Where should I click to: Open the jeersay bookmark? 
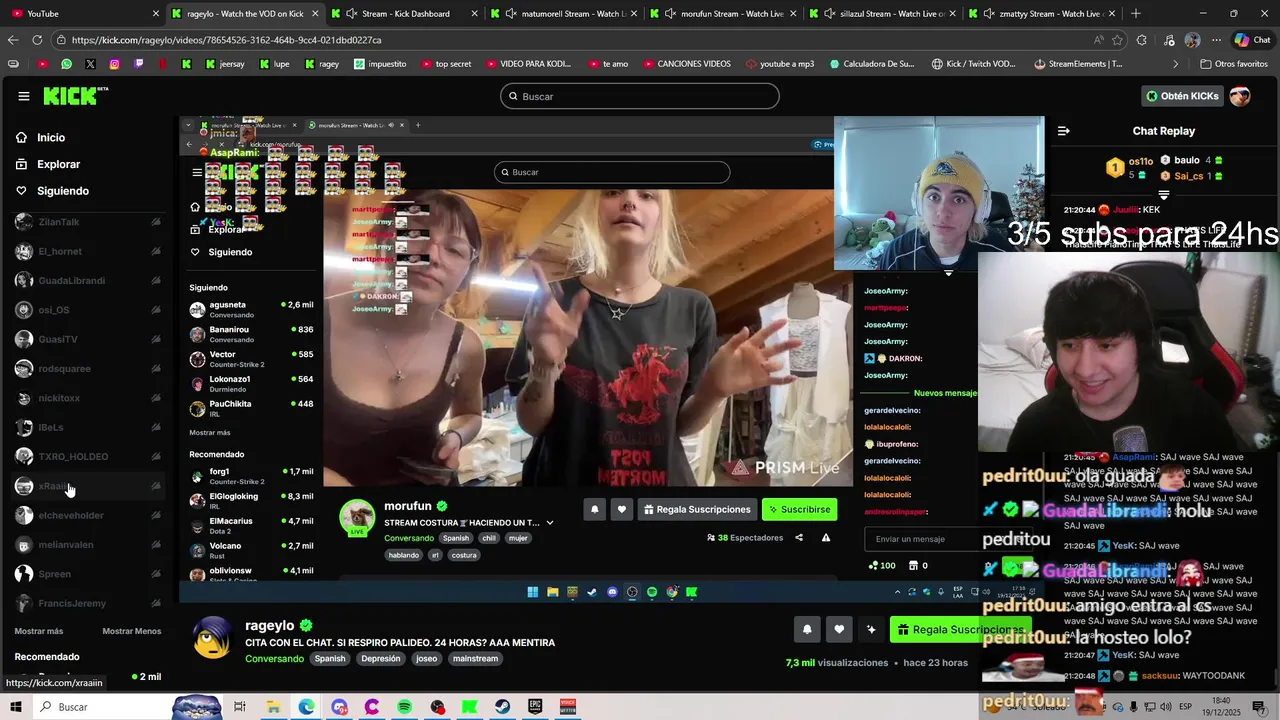(224, 63)
